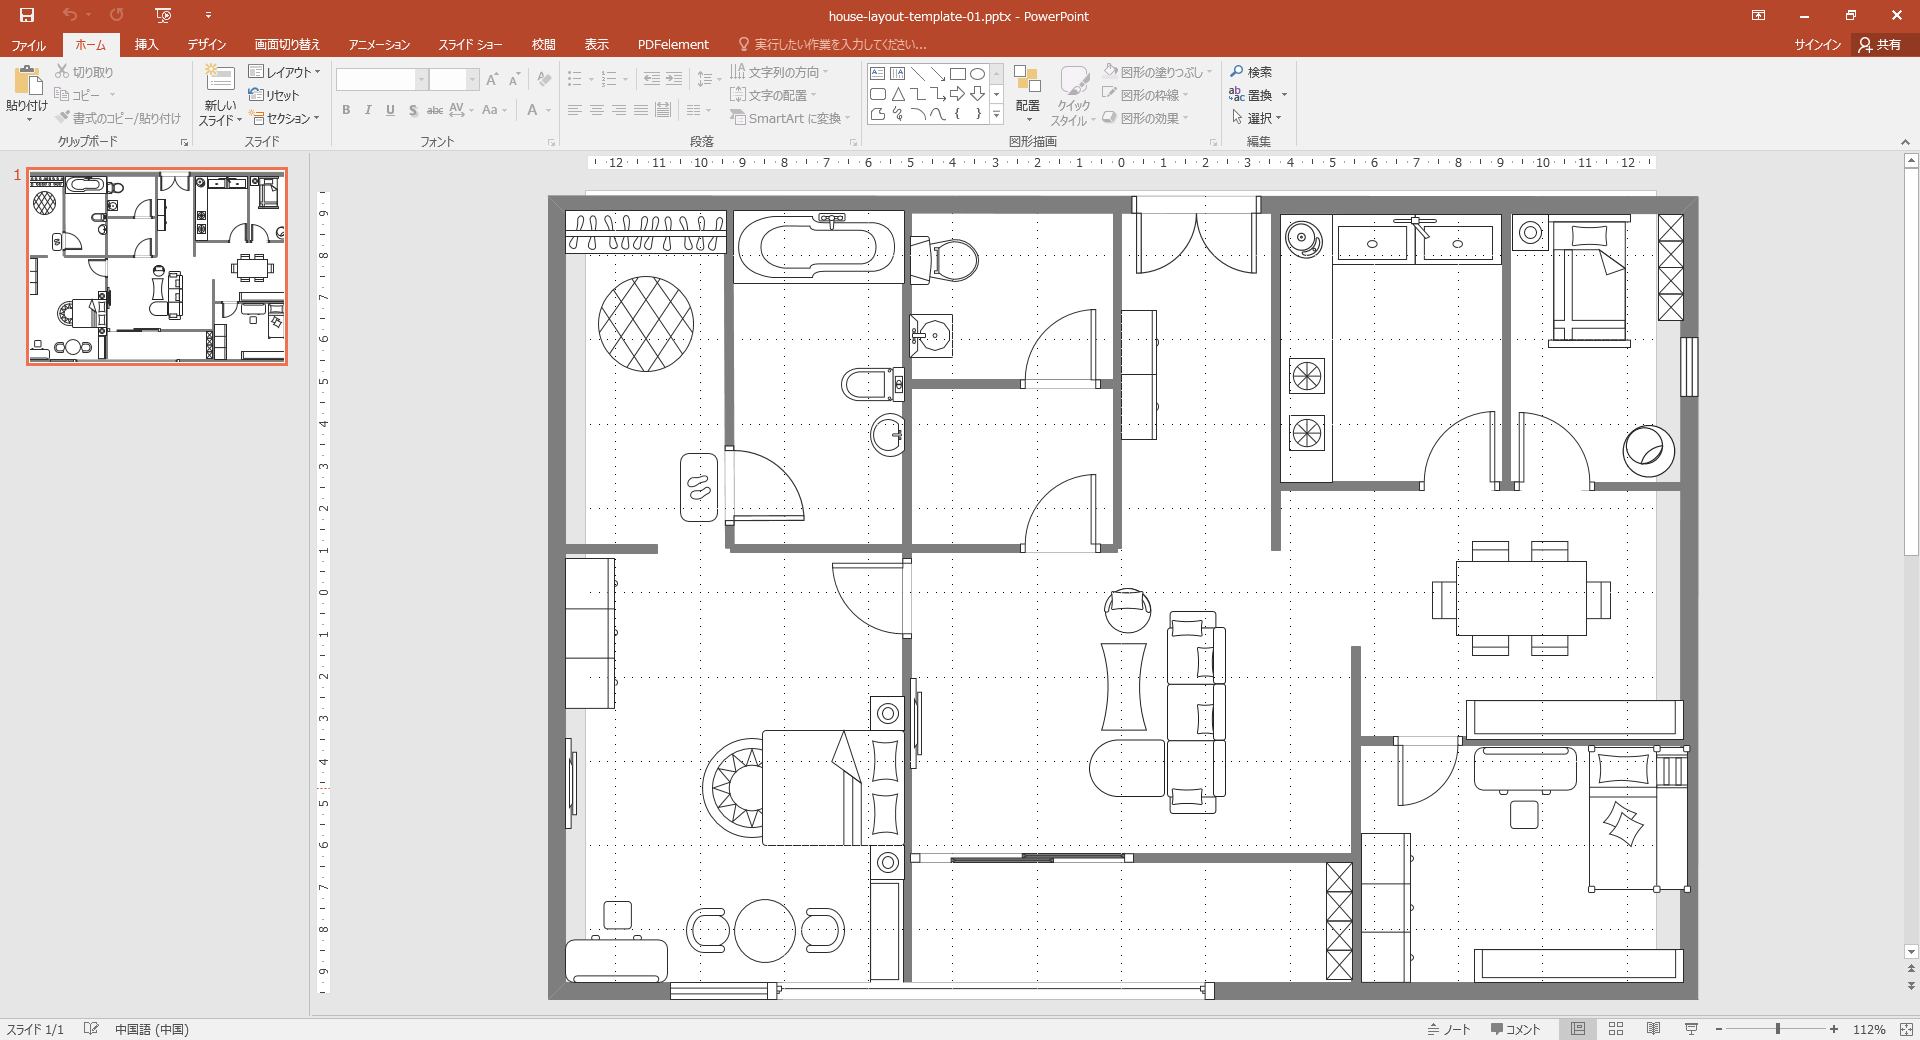
Task: Click the 共有 share button
Action: [x=1880, y=45]
